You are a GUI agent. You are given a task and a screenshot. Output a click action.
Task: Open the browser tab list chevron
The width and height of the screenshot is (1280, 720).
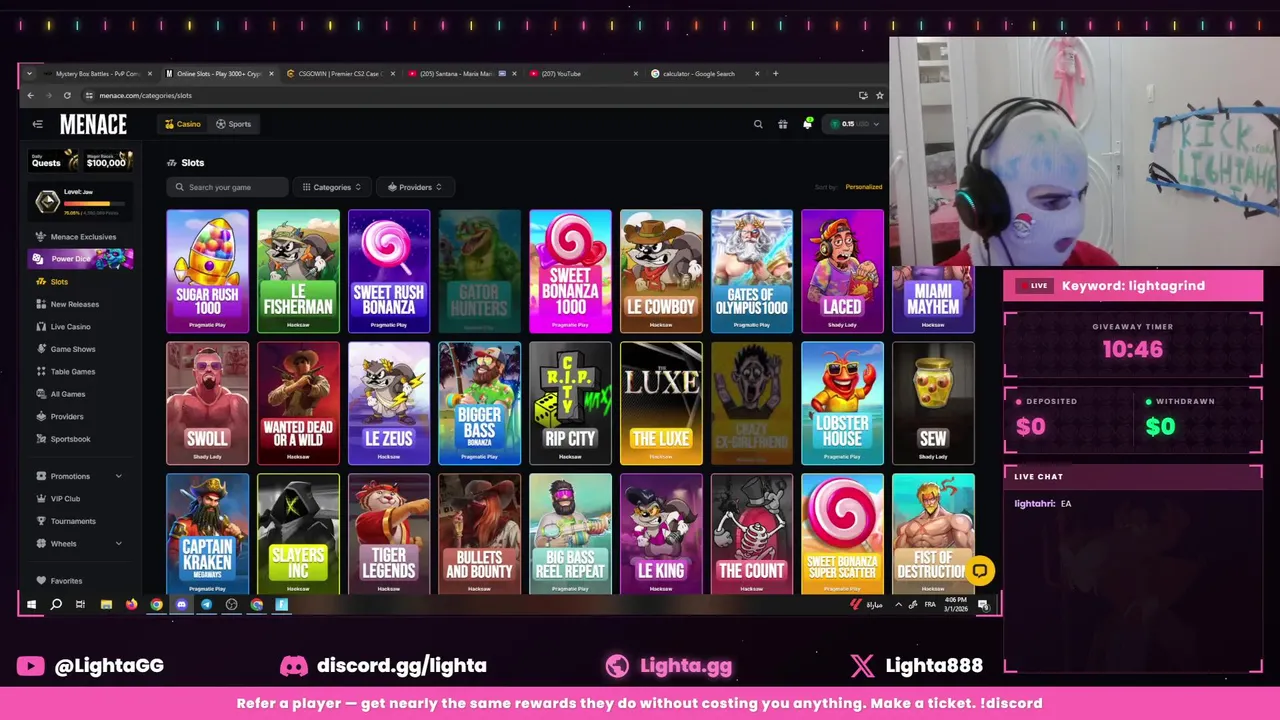click(x=29, y=73)
